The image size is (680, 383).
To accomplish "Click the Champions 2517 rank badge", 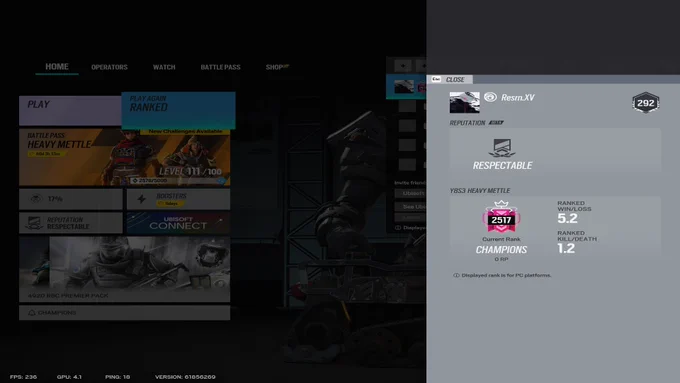I will (501, 216).
